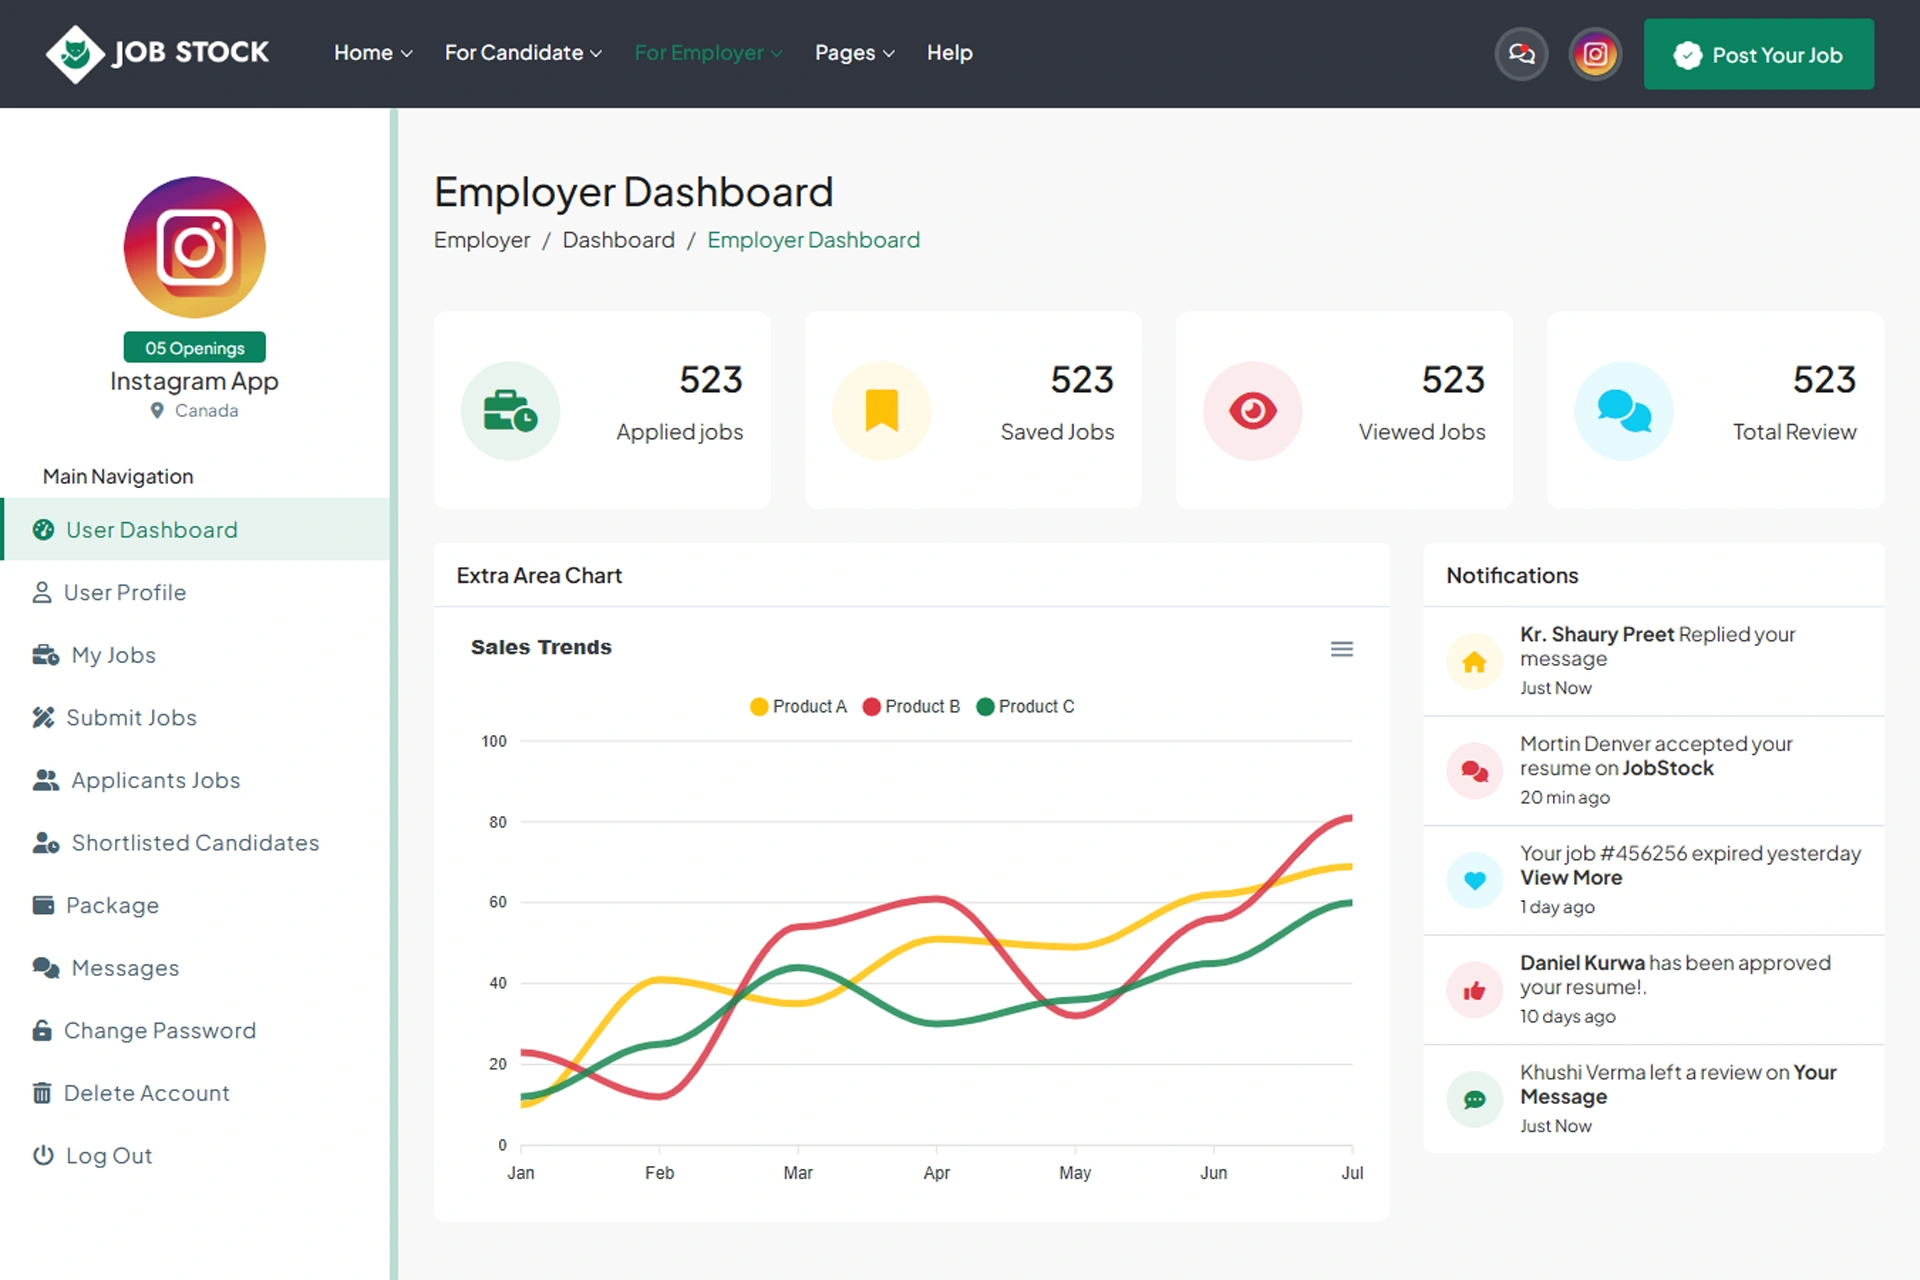Open Package in the sidebar
Viewport: 1920px width, 1280px height.
click(195, 905)
